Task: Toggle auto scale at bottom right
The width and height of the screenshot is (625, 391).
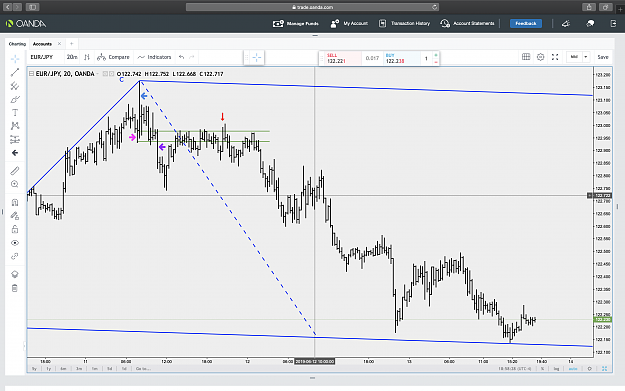Action: [x=573, y=369]
